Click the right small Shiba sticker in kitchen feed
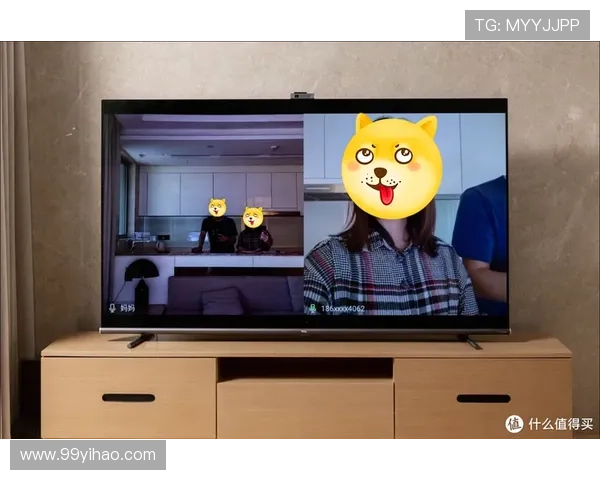This screenshot has width=600, height=480. [x=253, y=217]
